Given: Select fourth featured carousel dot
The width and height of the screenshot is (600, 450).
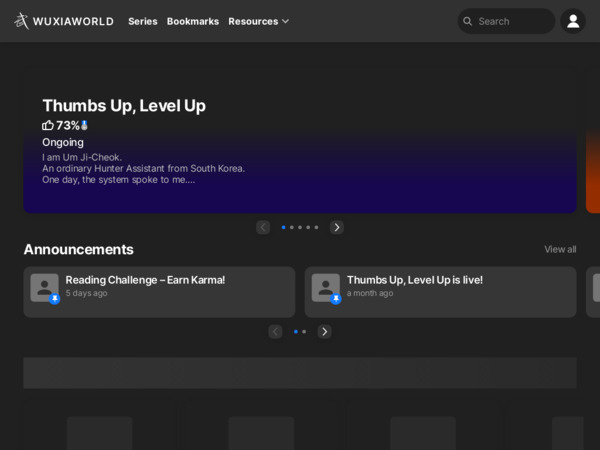Looking at the screenshot, I should coord(308,227).
